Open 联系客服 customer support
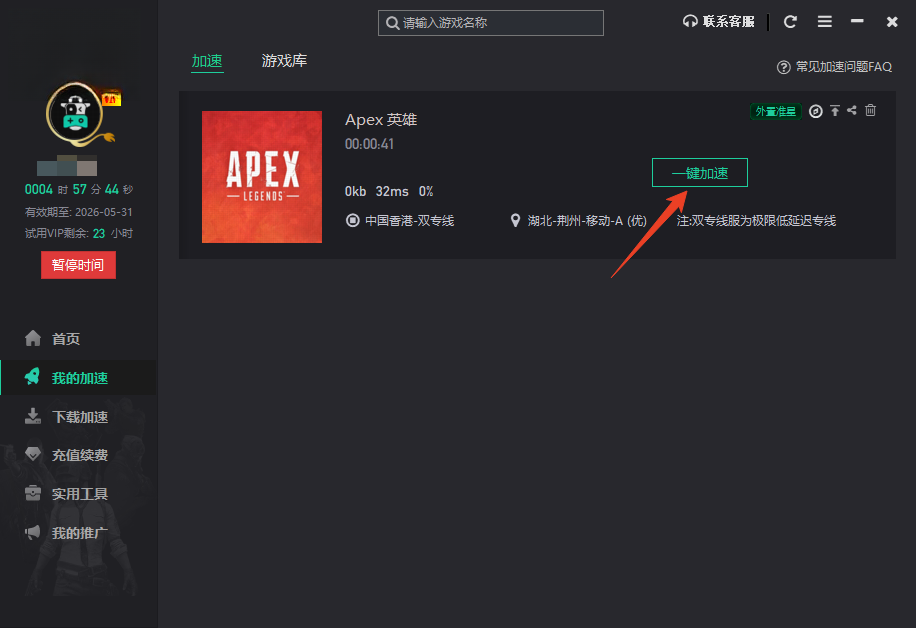Screen dimensions: 916x628 tap(719, 22)
